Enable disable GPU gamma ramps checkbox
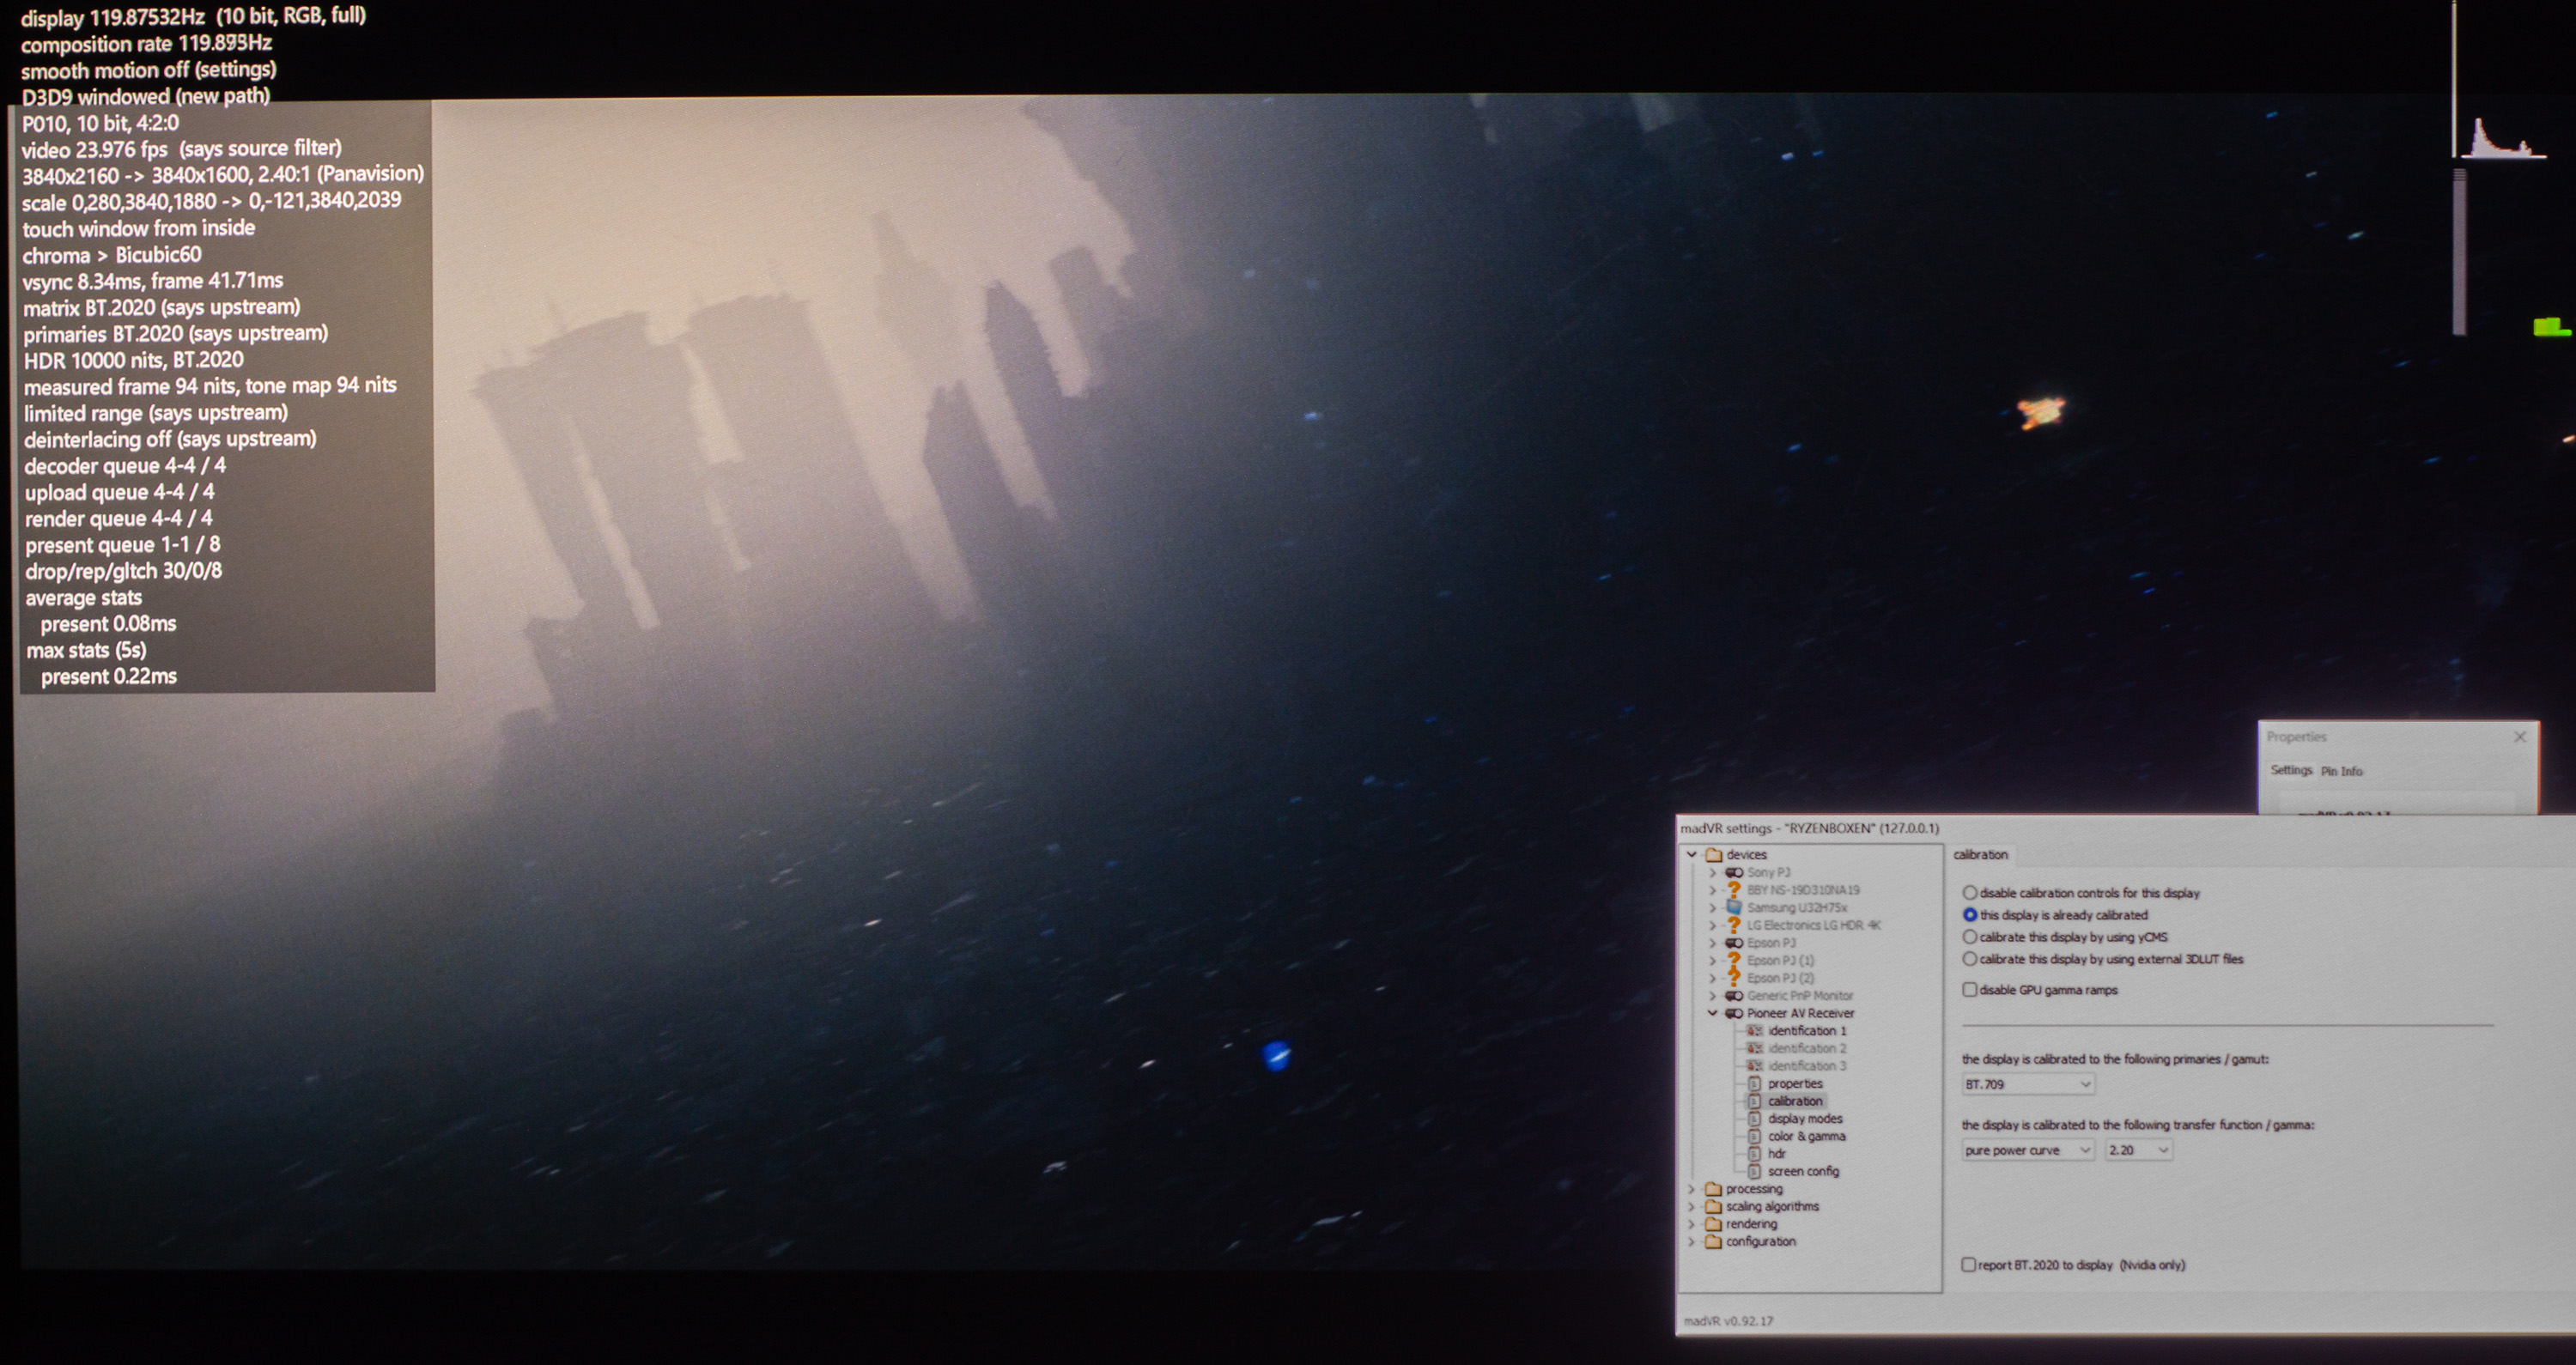The height and width of the screenshot is (1365, 2576). (1969, 989)
